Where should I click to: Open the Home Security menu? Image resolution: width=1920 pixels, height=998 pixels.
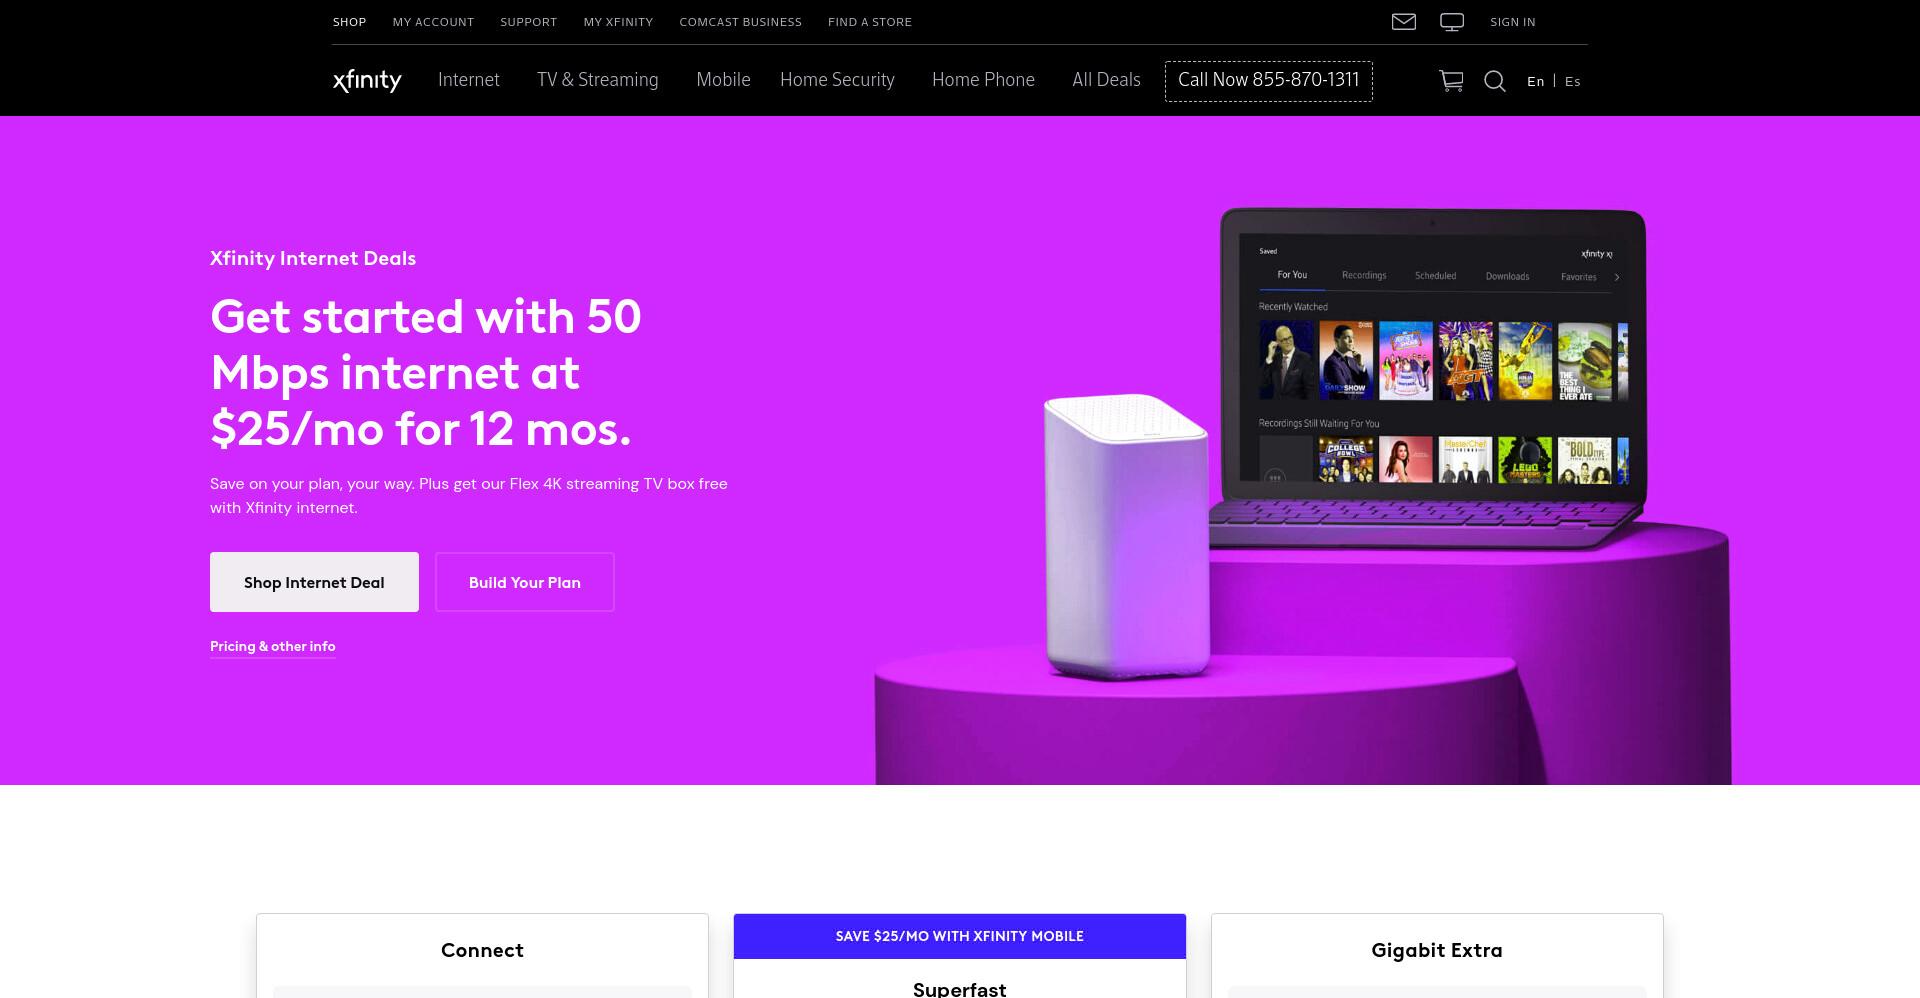[x=837, y=80]
